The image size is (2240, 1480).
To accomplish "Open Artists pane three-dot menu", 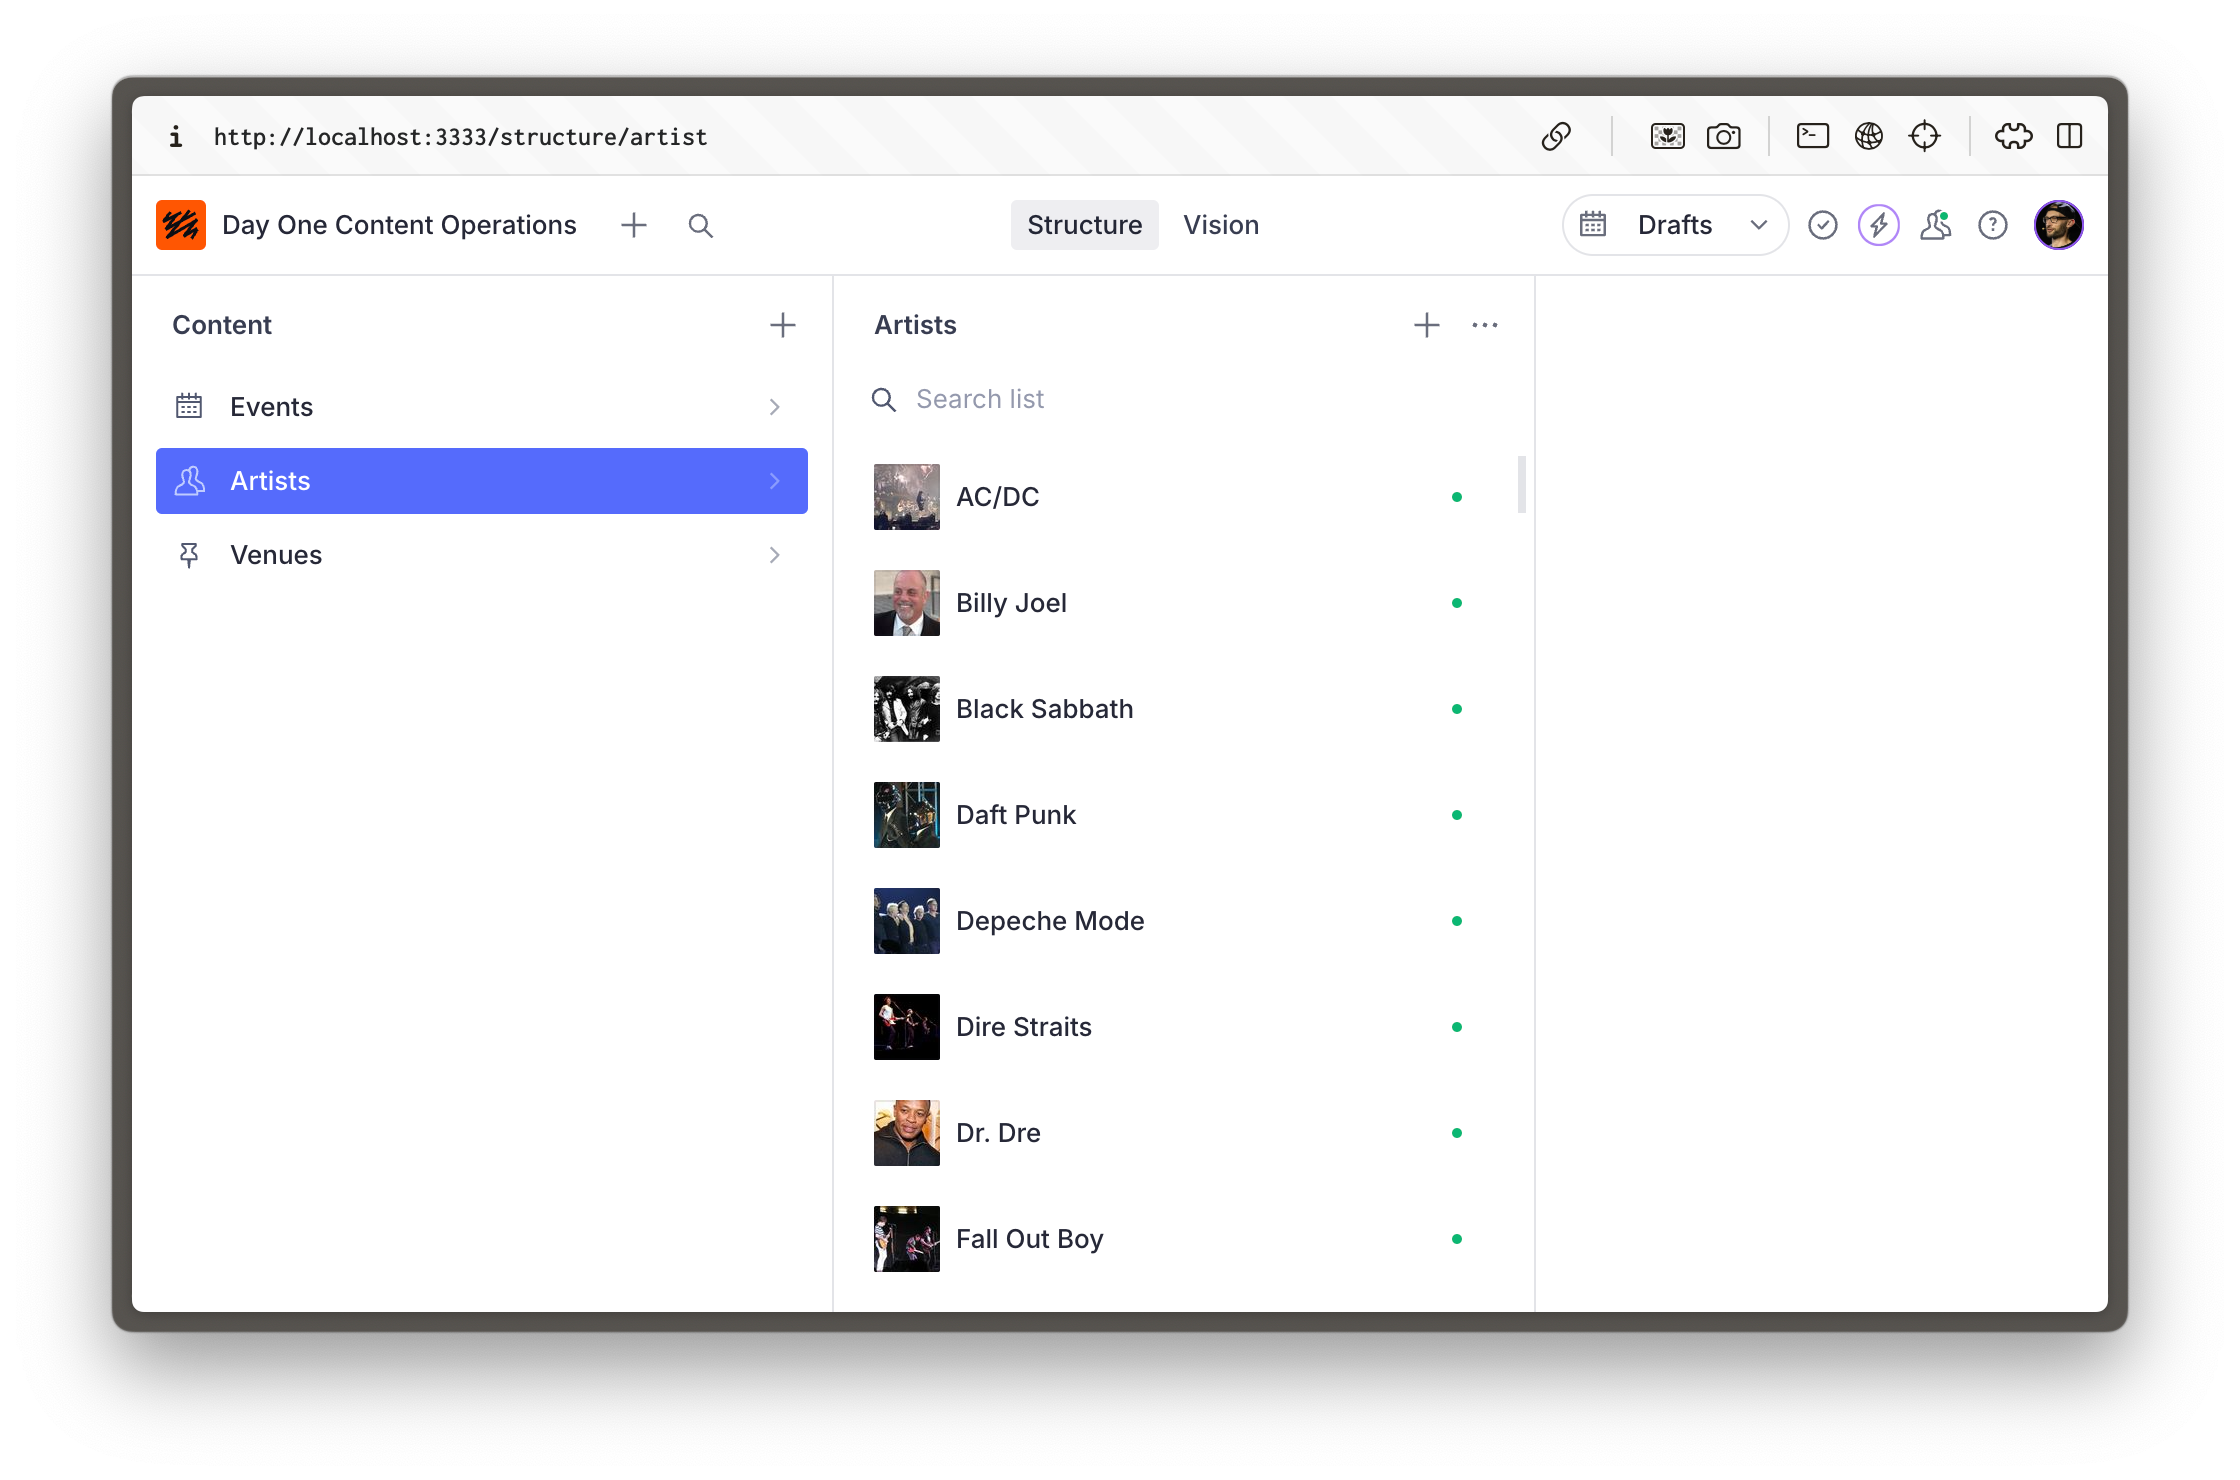I will pyautogui.click(x=1485, y=325).
